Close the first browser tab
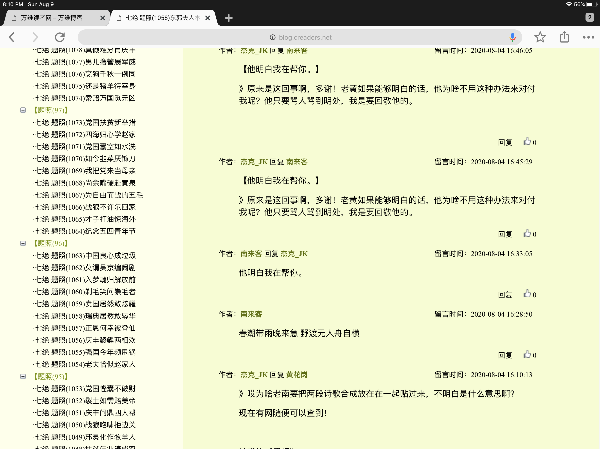This screenshot has width=600, height=449. click(103, 18)
